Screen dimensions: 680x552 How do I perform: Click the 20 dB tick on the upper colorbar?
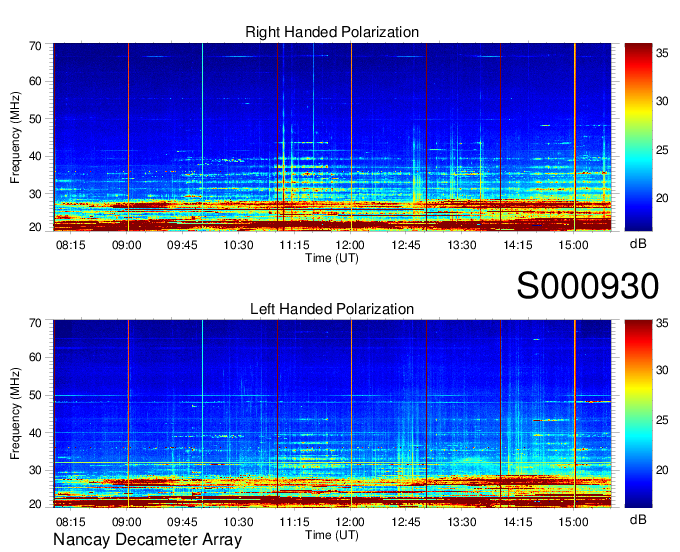pyautogui.click(x=662, y=198)
